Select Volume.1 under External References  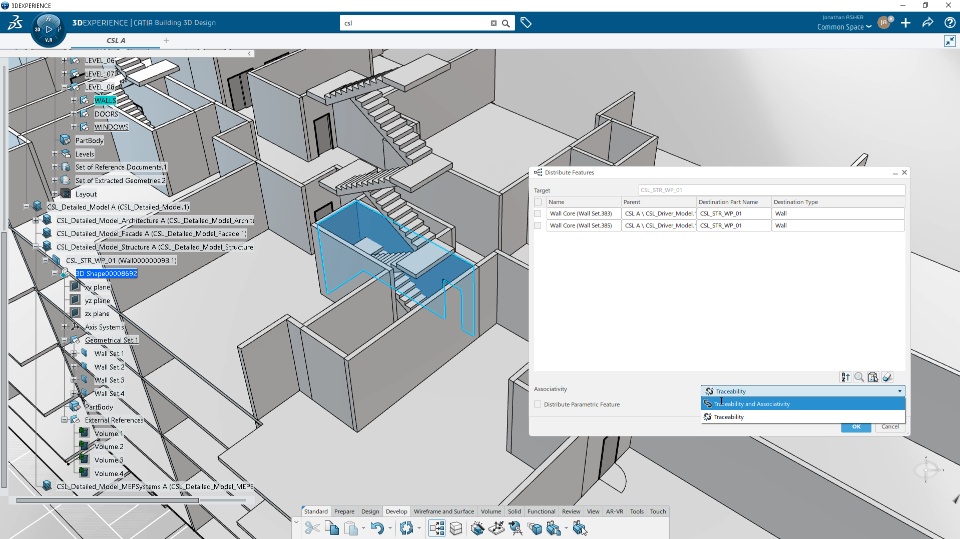pos(108,434)
